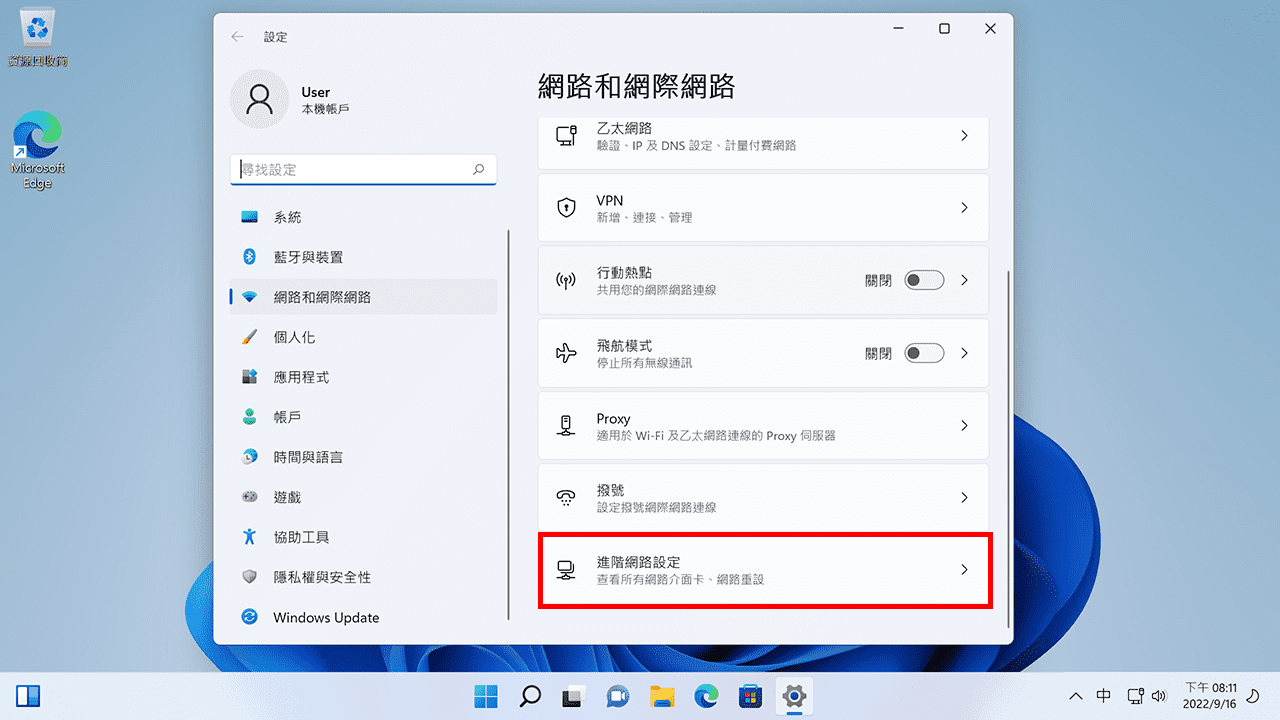Image resolution: width=1280 pixels, height=720 pixels.
Task: Turn on 飛航模式
Action: point(923,353)
